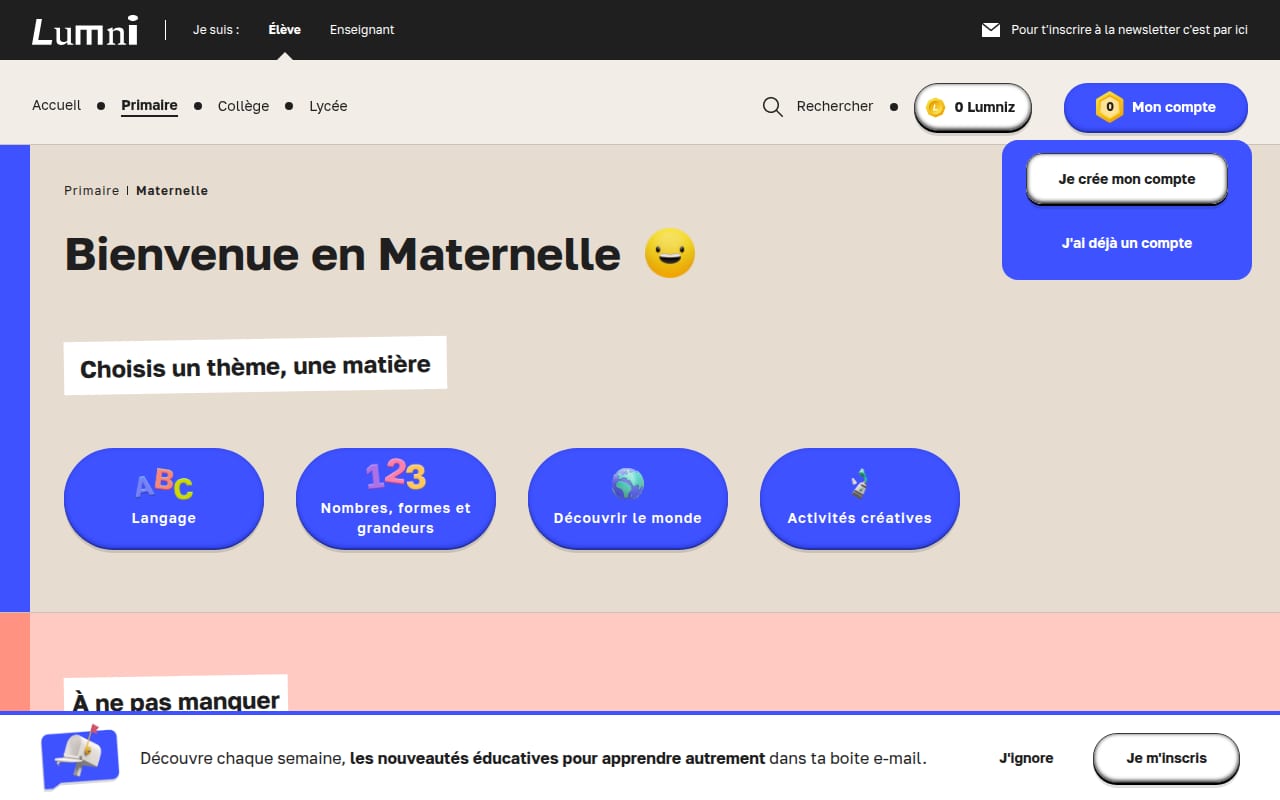Viewport: 1280px width, 800px height.
Task: Click the paintbrush icon on Activités créatives
Action: (860, 484)
